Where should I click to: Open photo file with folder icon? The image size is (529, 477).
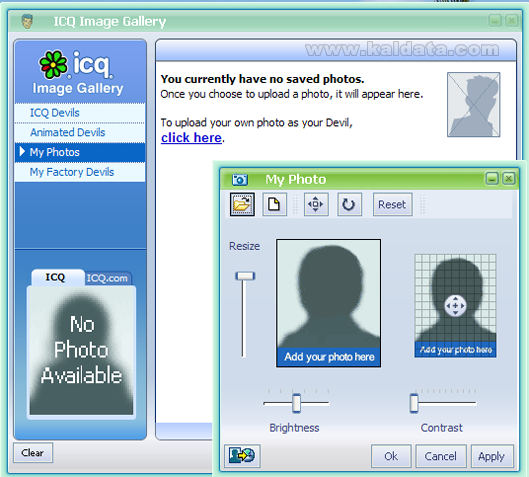[x=242, y=204]
